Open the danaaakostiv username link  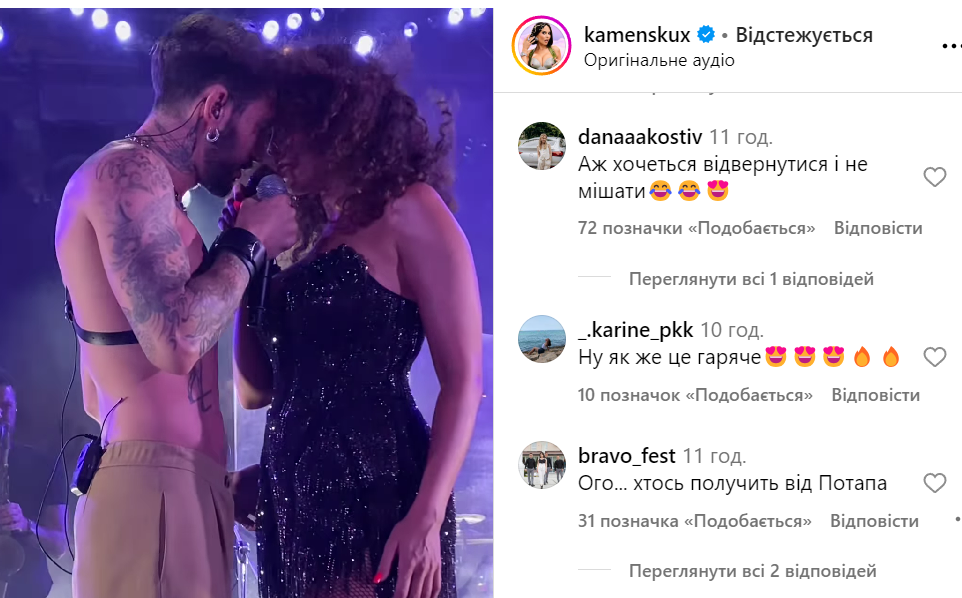tap(640, 136)
